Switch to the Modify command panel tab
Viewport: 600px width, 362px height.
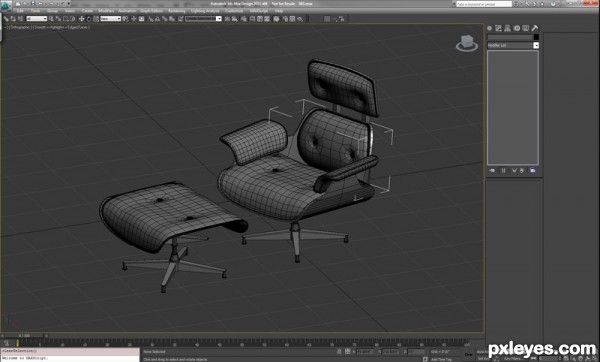[x=498, y=28]
